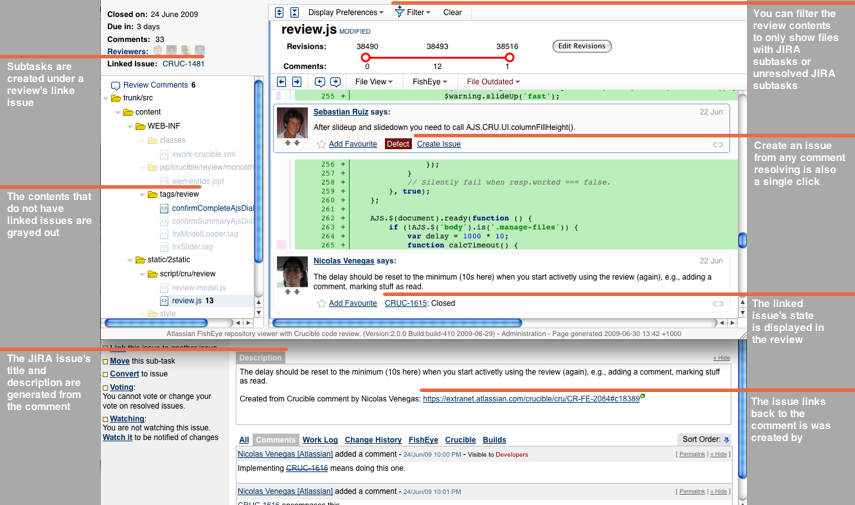Click the Defect label on Sebastian's comment
The image size is (855, 505).
pos(398,144)
